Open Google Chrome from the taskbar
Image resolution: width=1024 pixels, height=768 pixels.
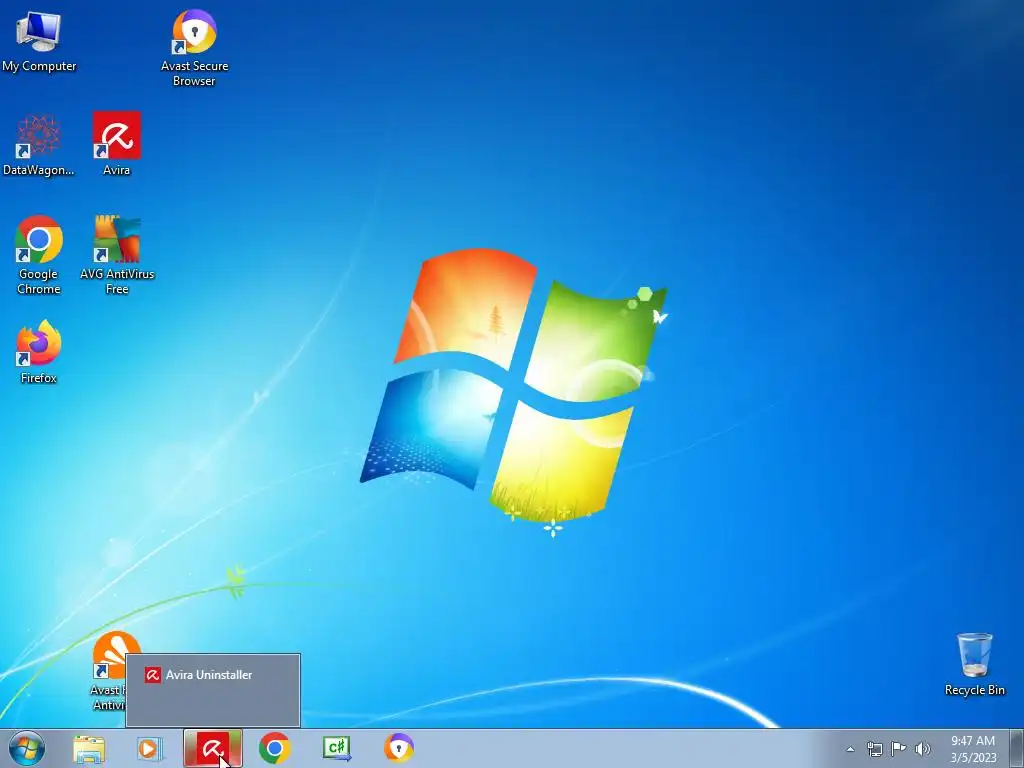pos(274,748)
